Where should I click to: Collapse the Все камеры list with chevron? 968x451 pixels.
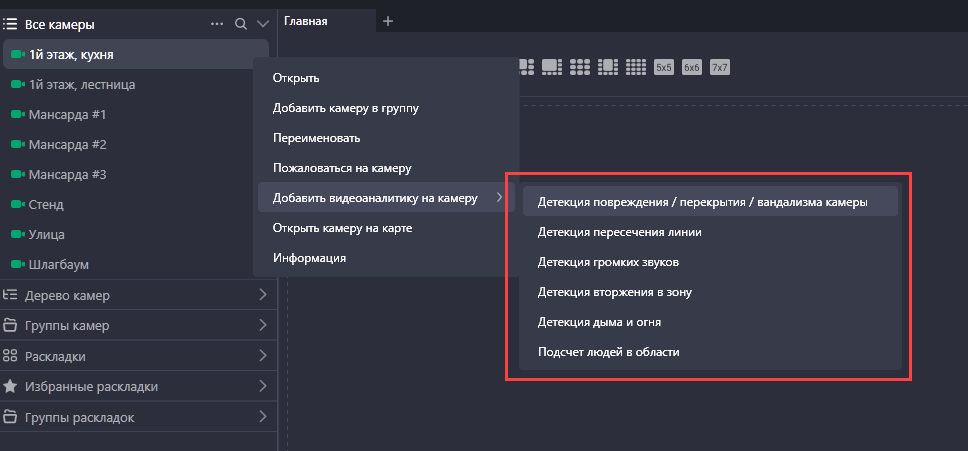(263, 23)
